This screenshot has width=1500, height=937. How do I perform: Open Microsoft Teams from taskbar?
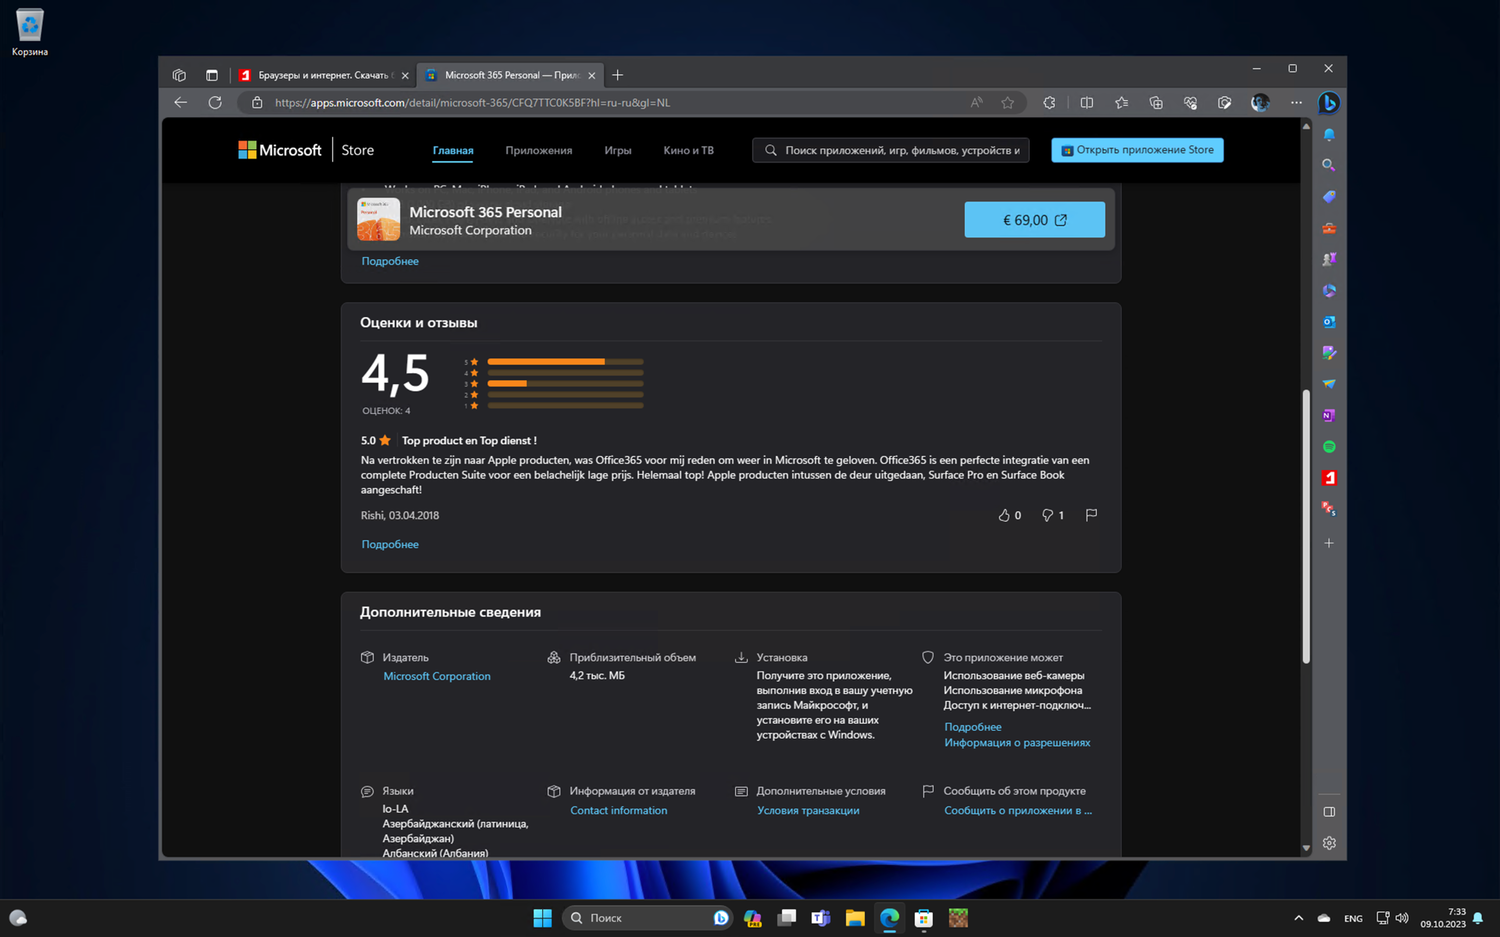point(821,918)
